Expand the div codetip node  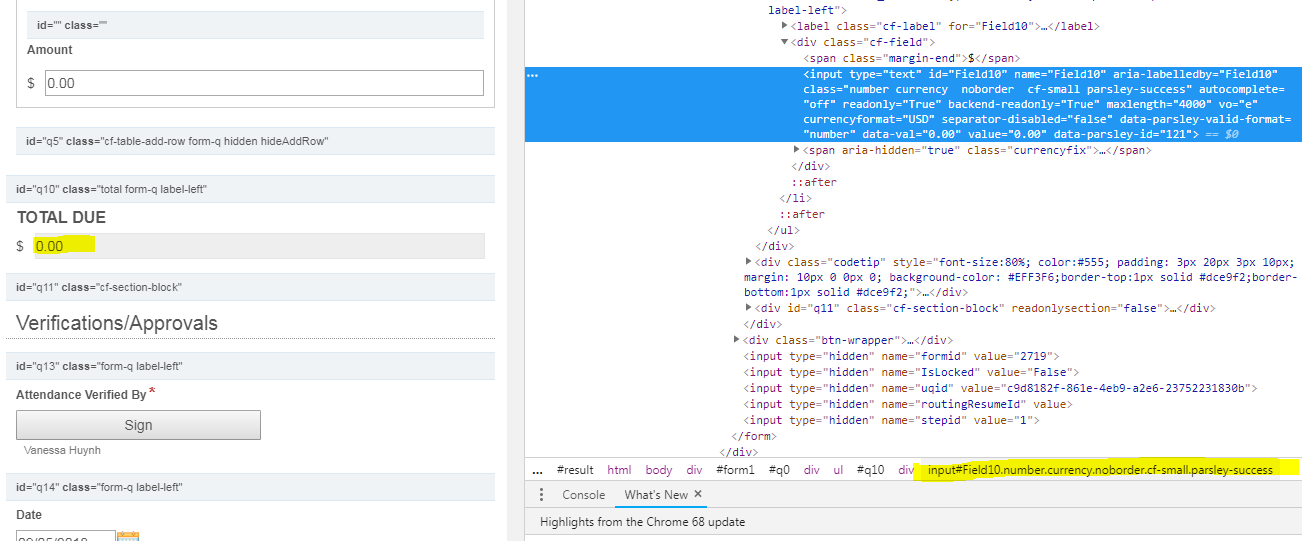(x=749, y=261)
